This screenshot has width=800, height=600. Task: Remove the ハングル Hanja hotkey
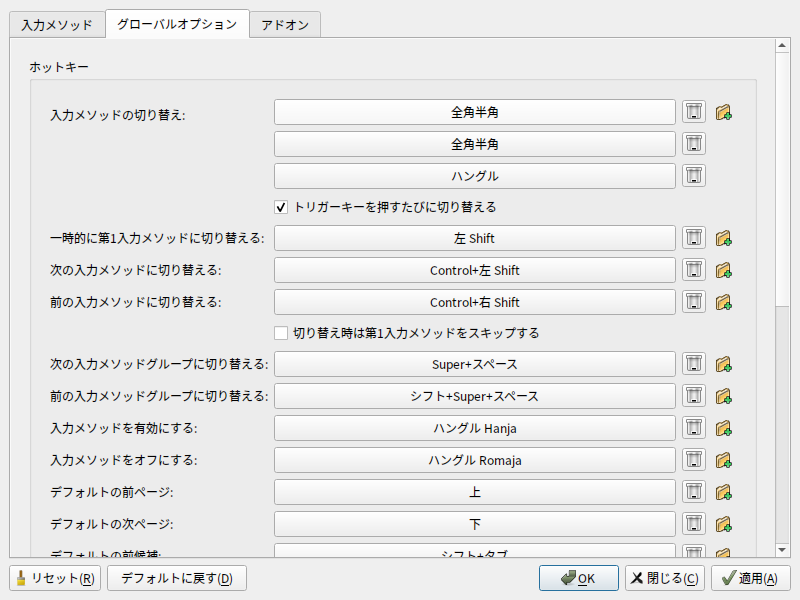point(694,428)
